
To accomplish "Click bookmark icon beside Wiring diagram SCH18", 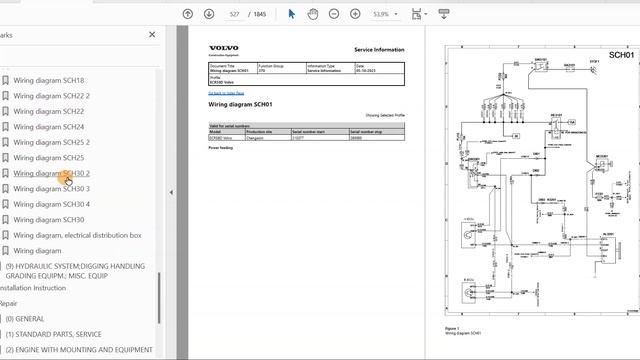I will pyautogui.click(x=6, y=80).
